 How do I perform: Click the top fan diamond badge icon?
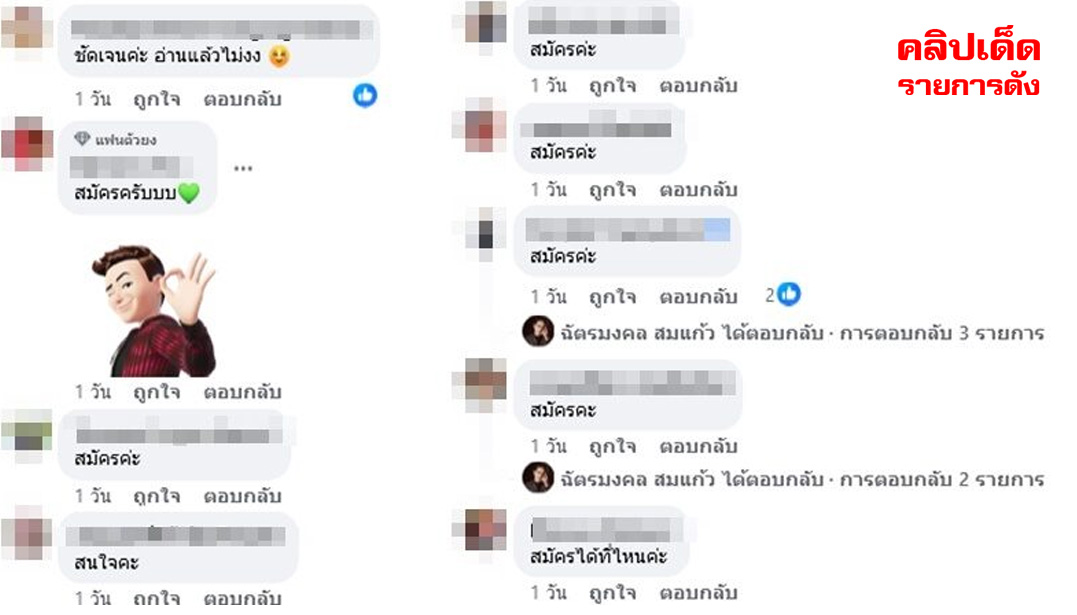tap(82, 139)
